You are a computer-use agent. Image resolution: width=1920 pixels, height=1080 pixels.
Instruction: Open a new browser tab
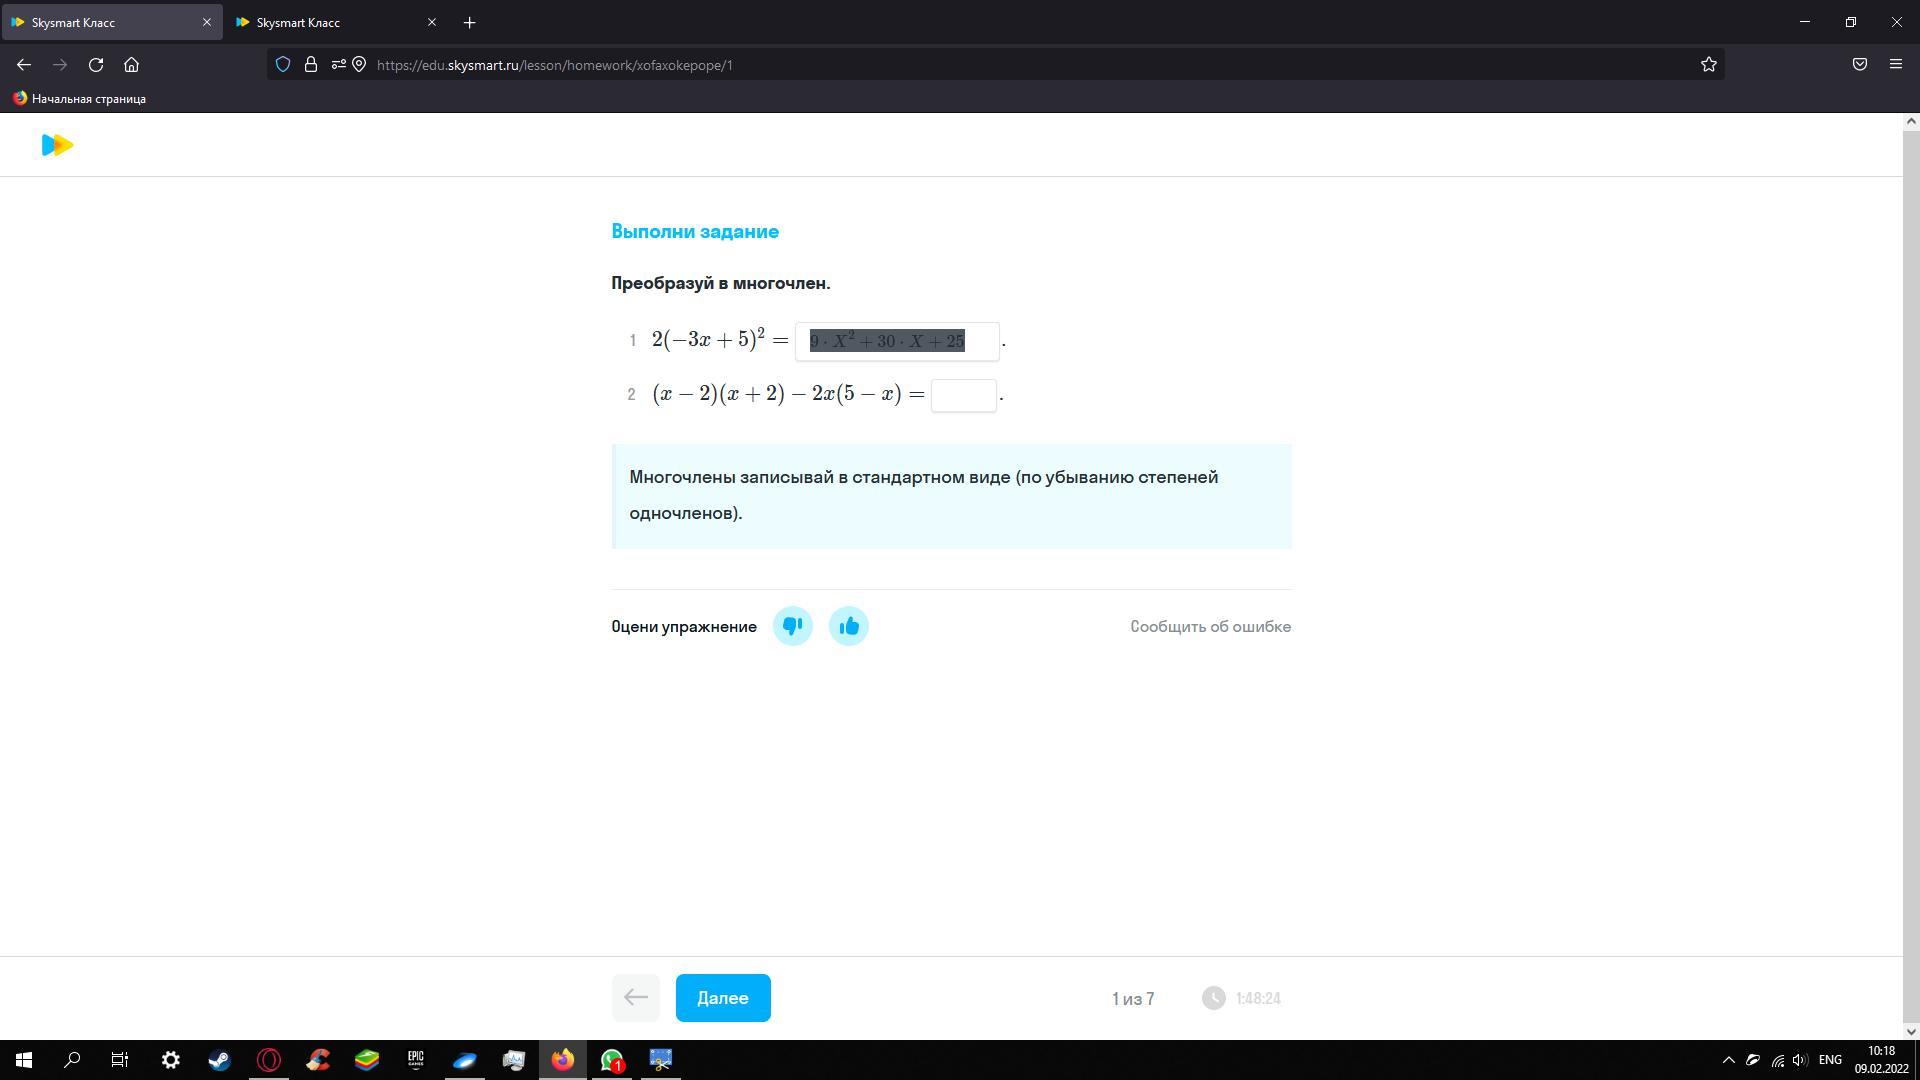[x=469, y=22]
